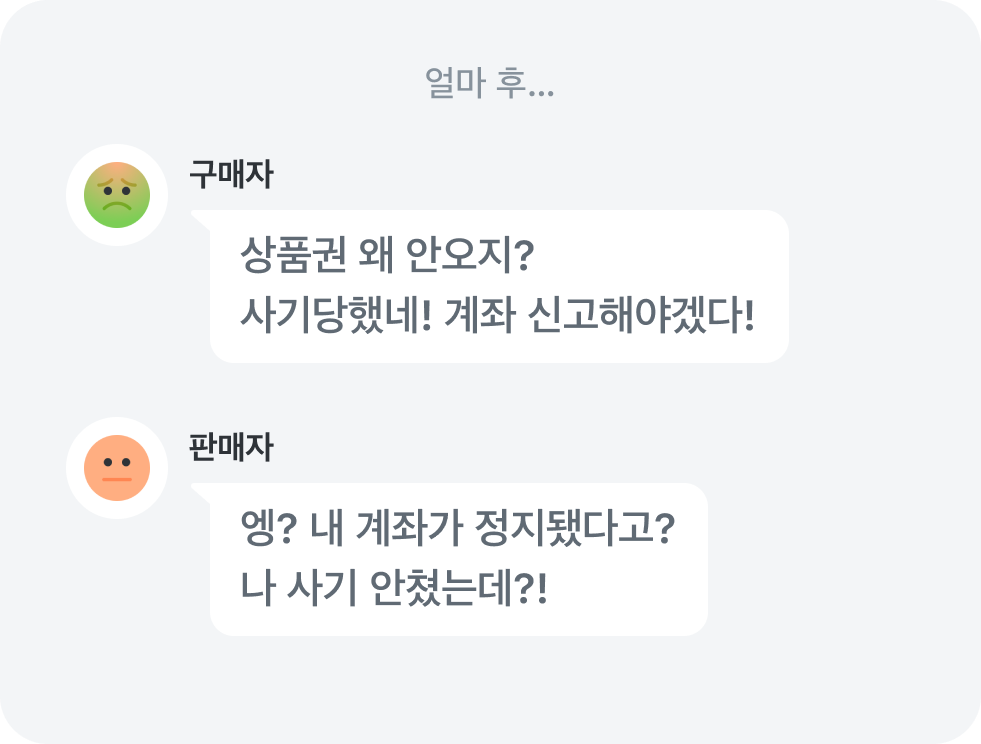Click the line 나 사기 안쳤는데?!

click(394, 587)
